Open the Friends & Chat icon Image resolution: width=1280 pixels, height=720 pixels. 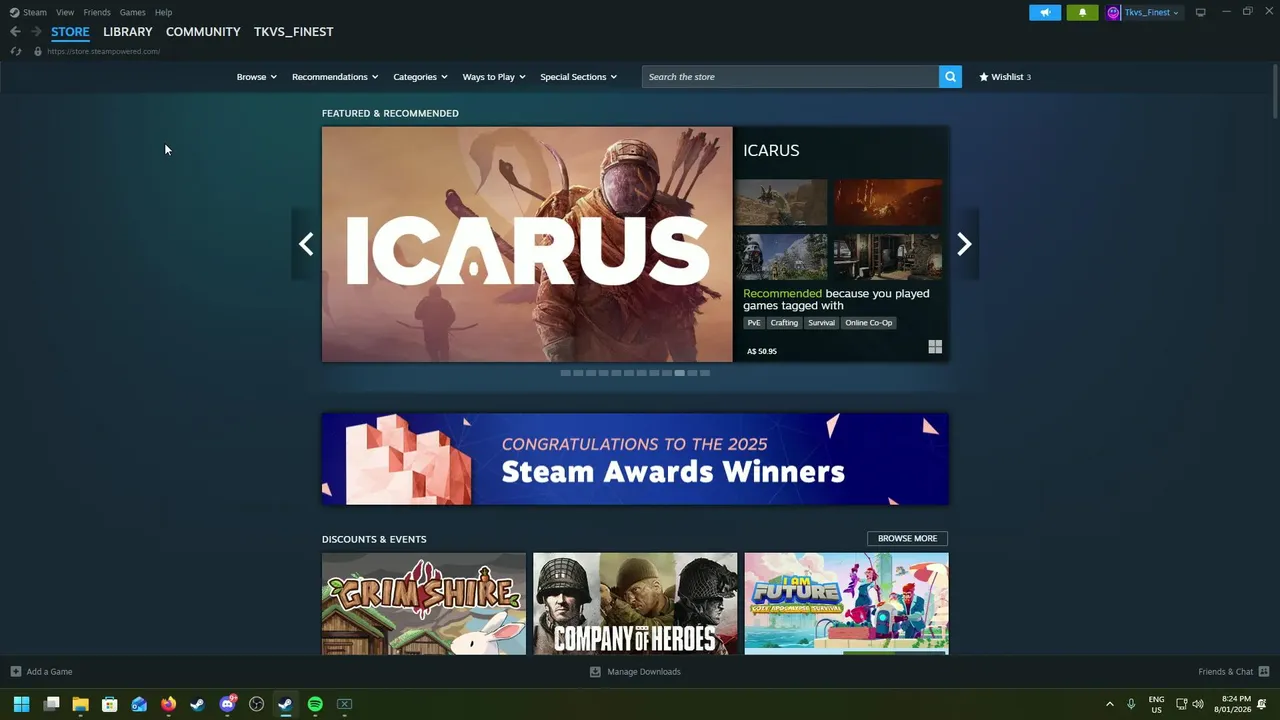coord(1264,672)
